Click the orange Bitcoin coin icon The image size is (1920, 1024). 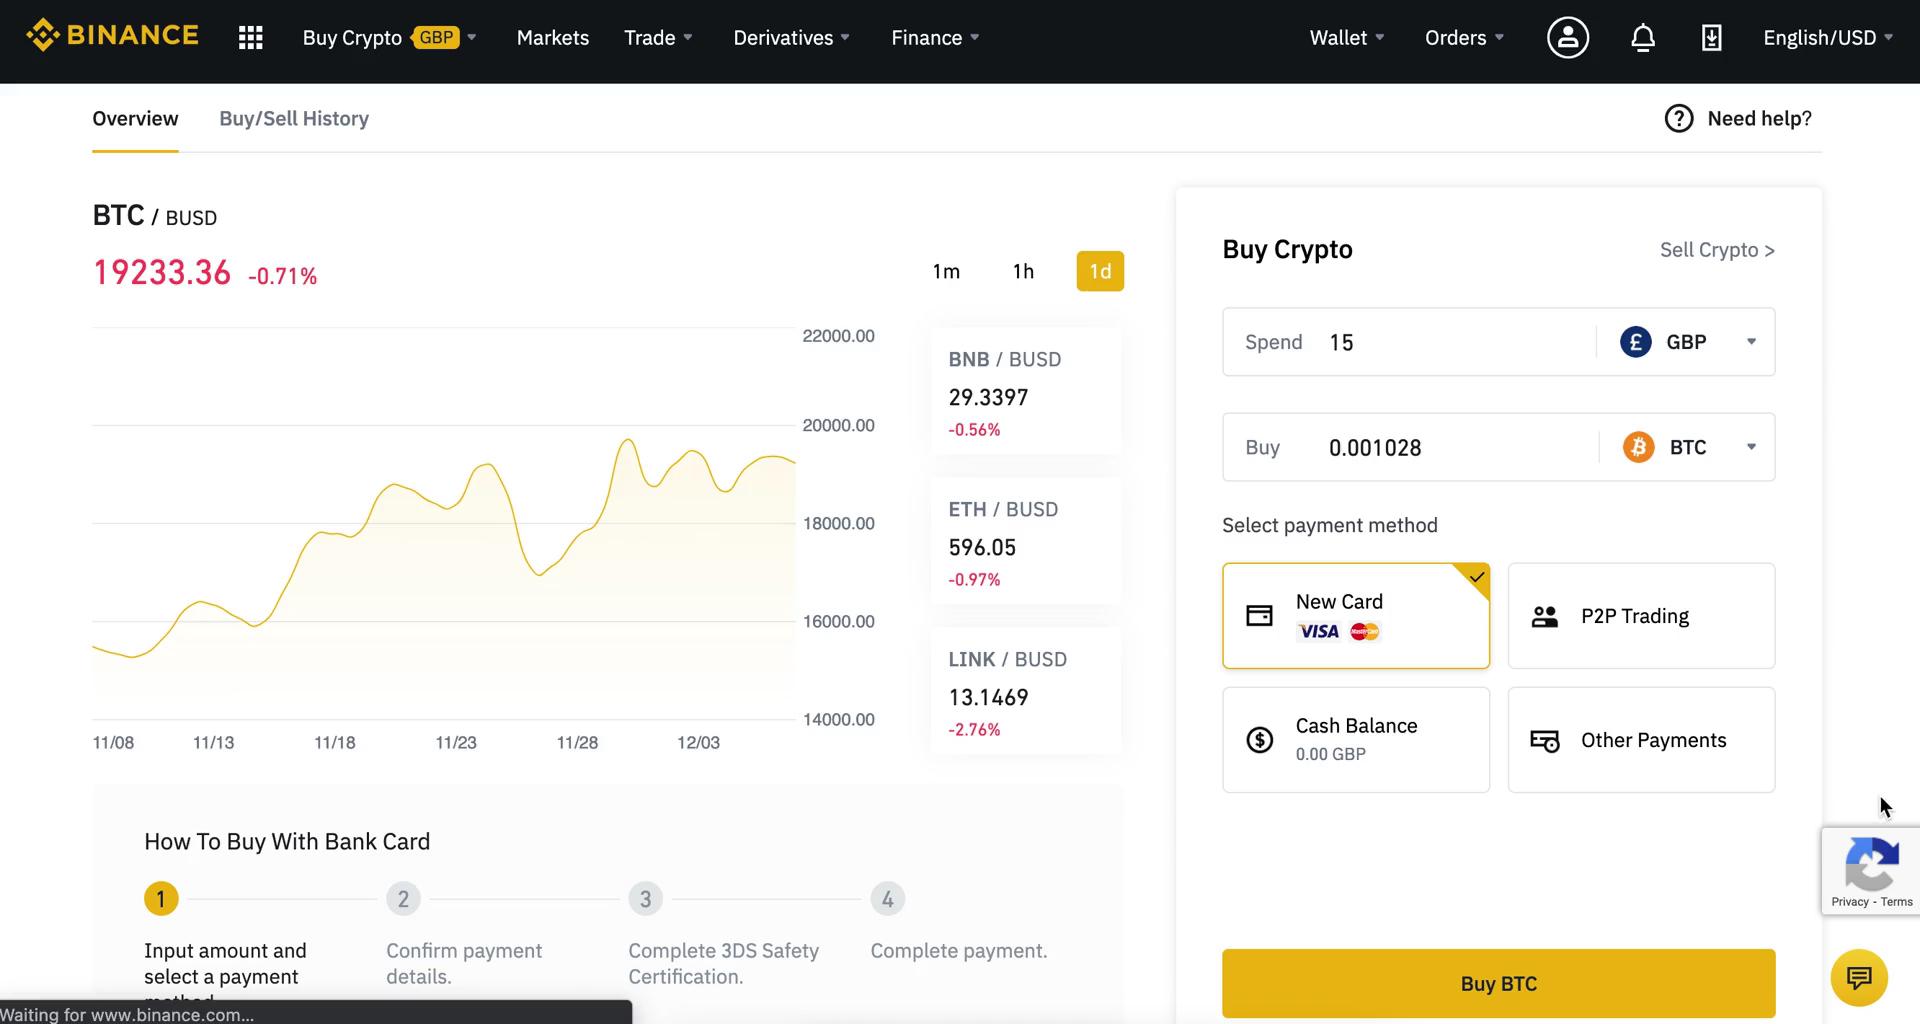[x=1638, y=447]
